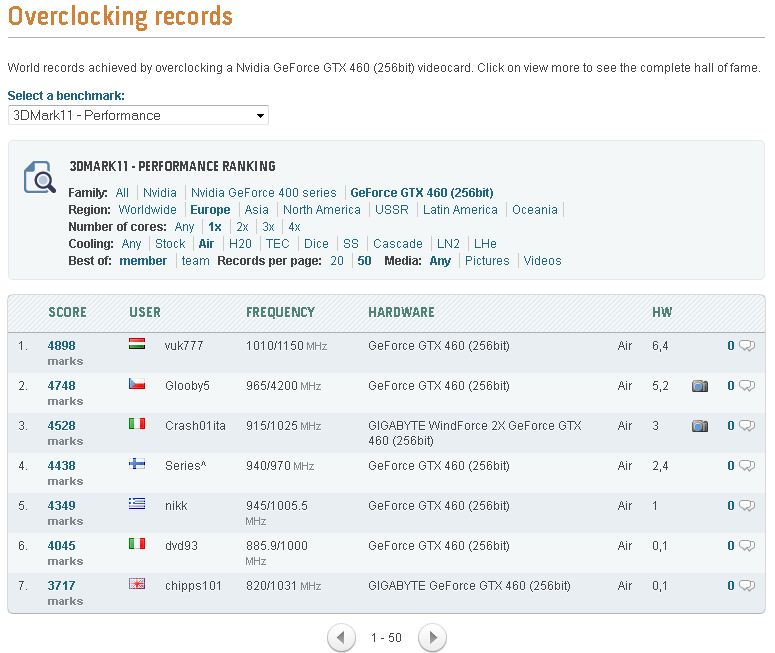Set region to Latin America

[460, 210]
